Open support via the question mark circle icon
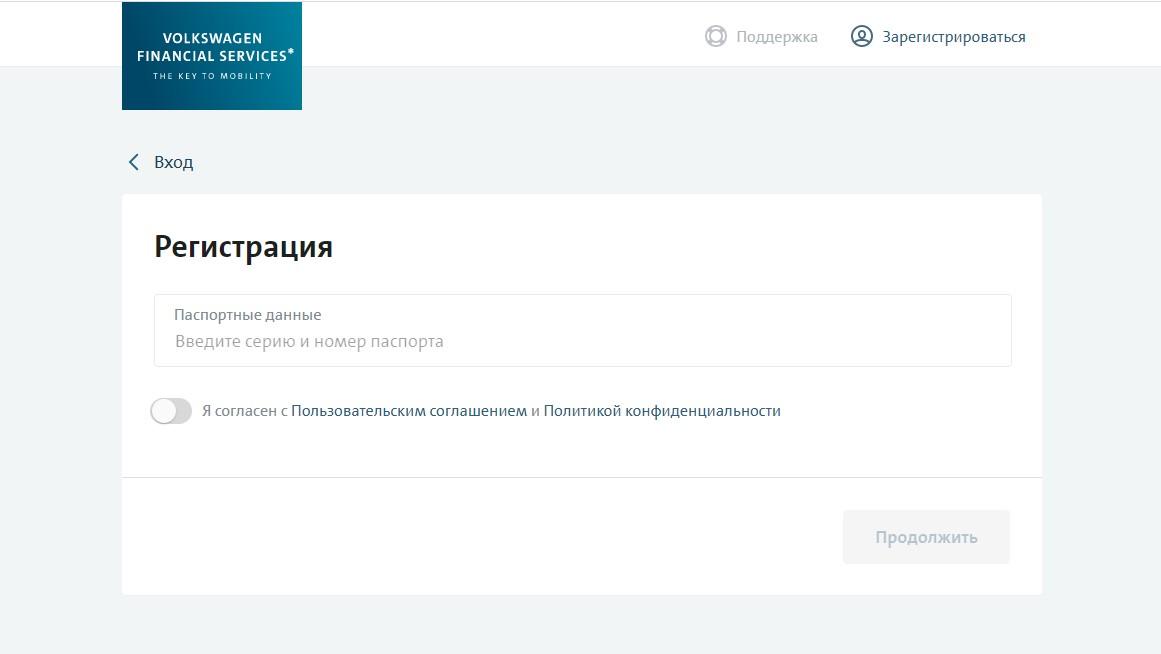 click(x=716, y=36)
